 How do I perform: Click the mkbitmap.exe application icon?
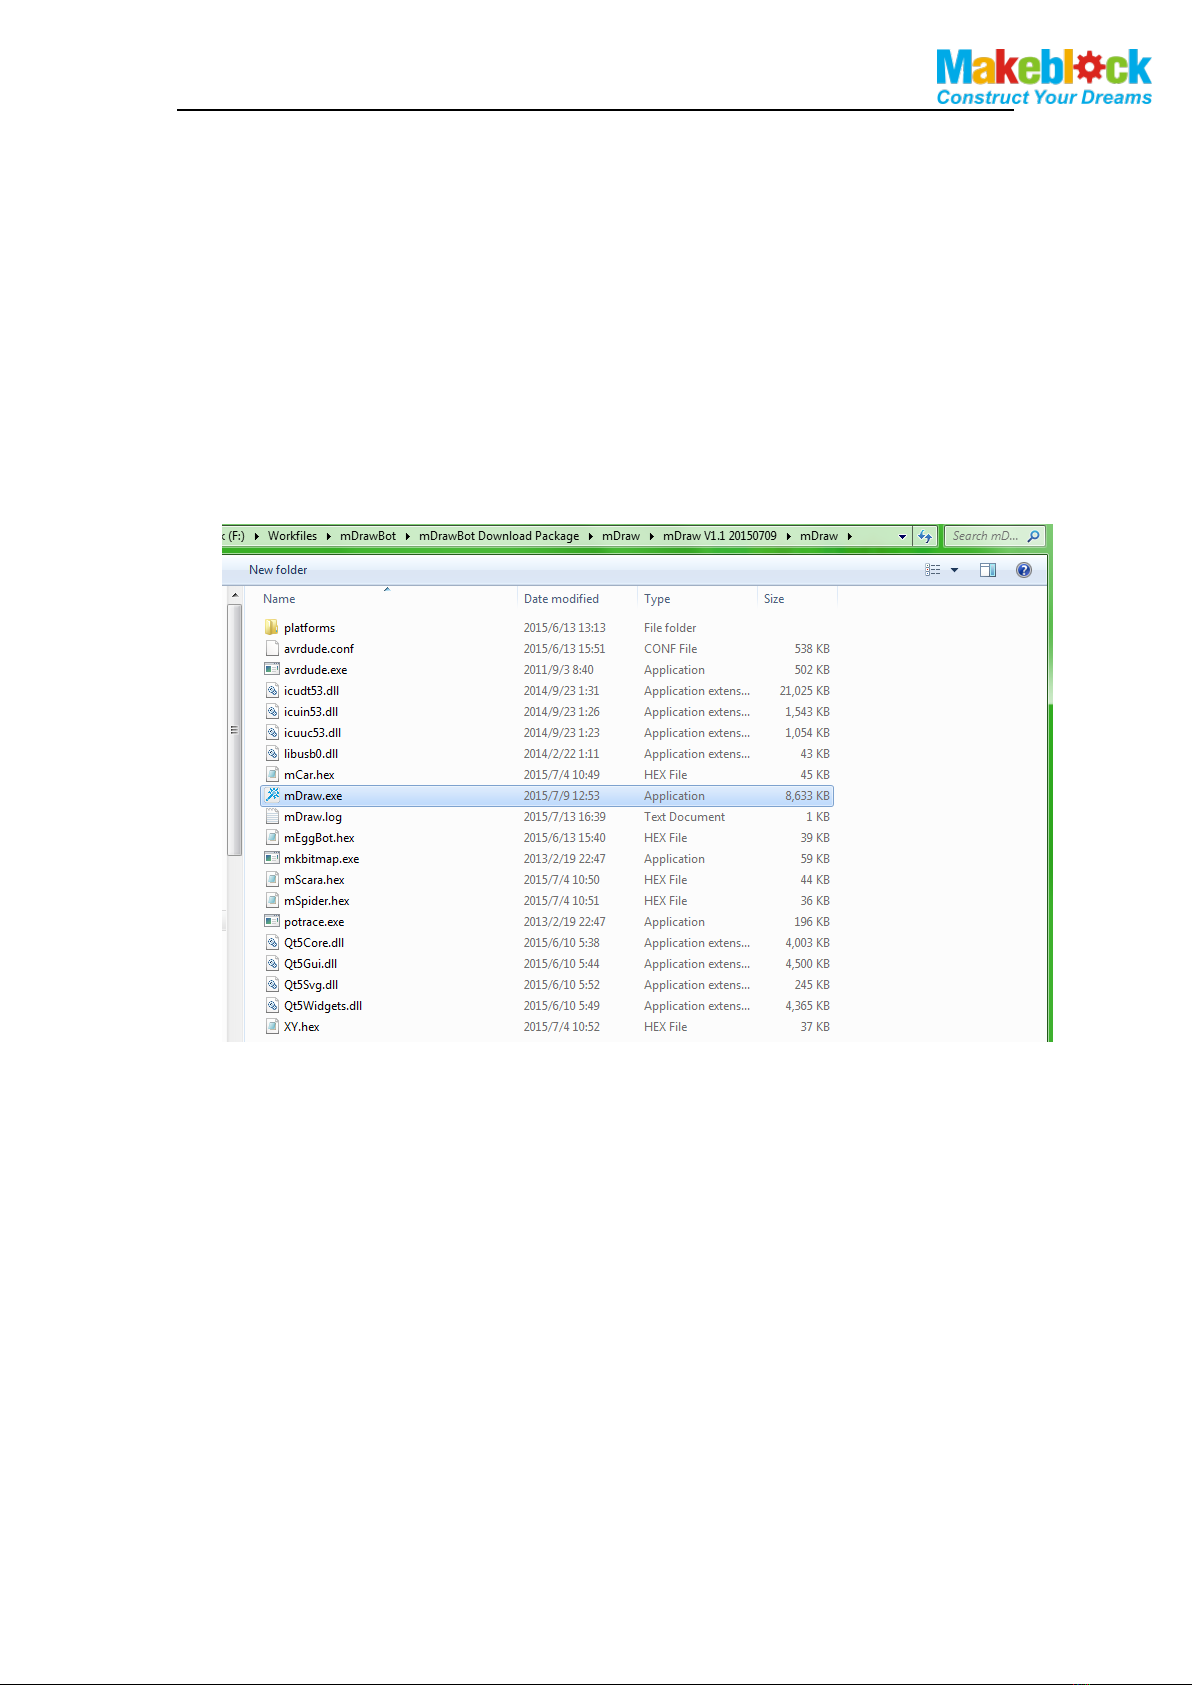(271, 858)
